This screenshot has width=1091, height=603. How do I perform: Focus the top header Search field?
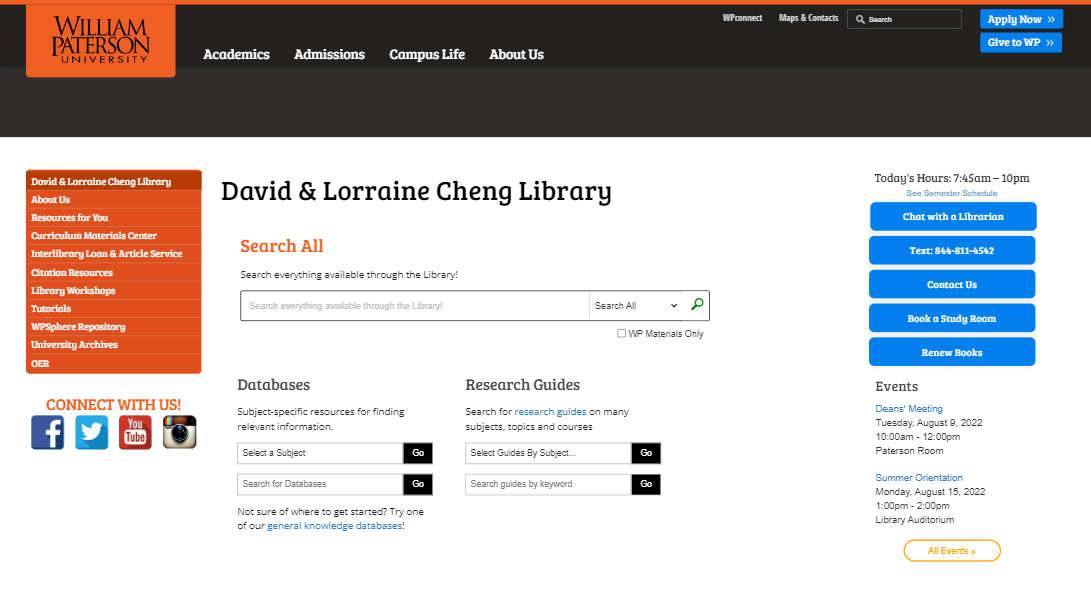905,19
